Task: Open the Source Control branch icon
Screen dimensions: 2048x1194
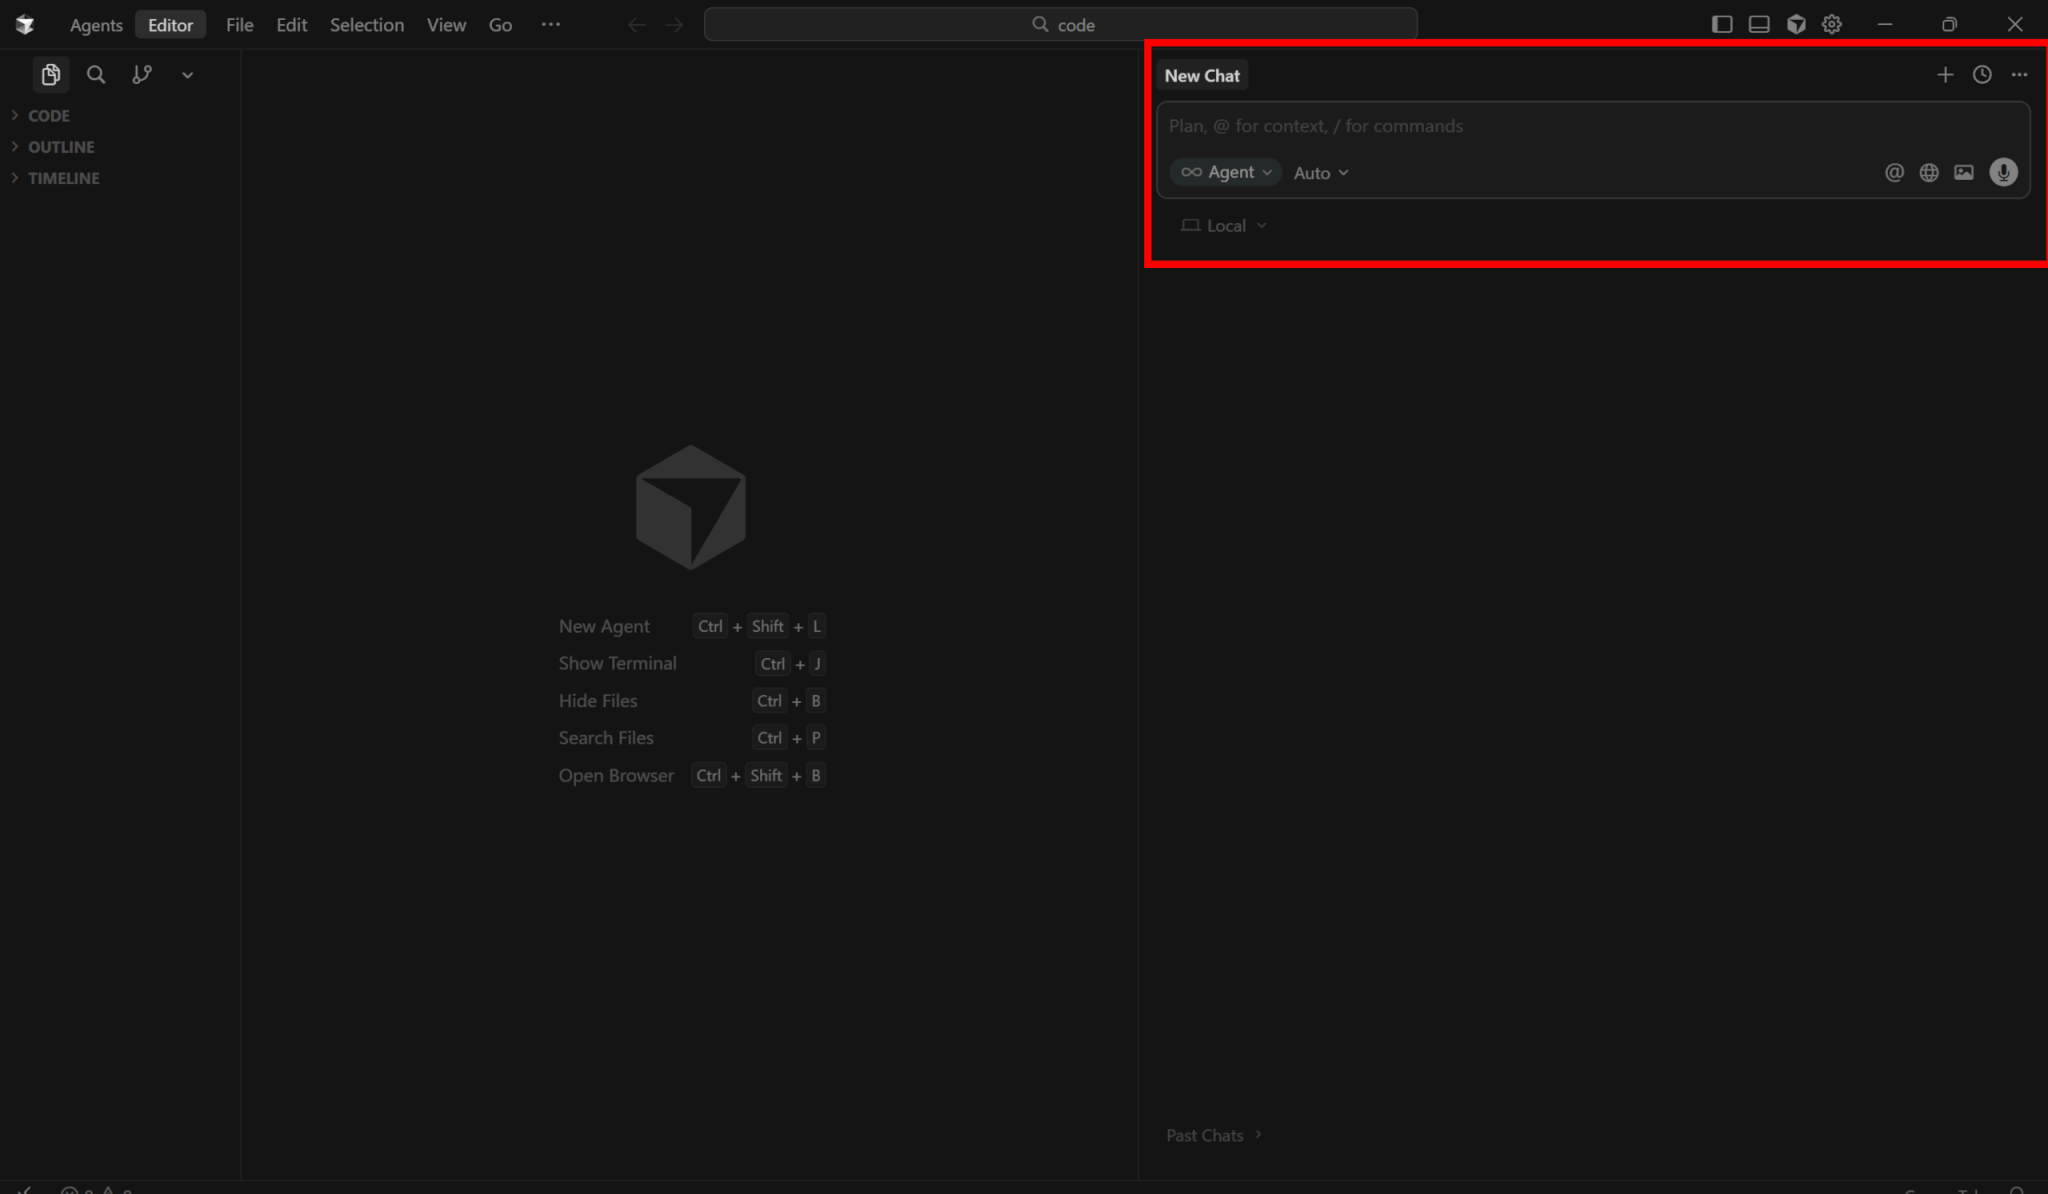Action: [x=142, y=75]
